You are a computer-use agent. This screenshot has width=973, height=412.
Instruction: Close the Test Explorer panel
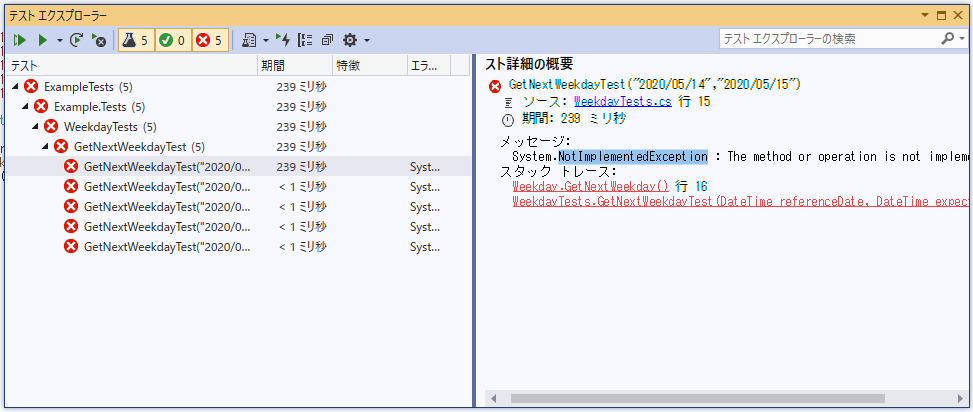[x=957, y=15]
